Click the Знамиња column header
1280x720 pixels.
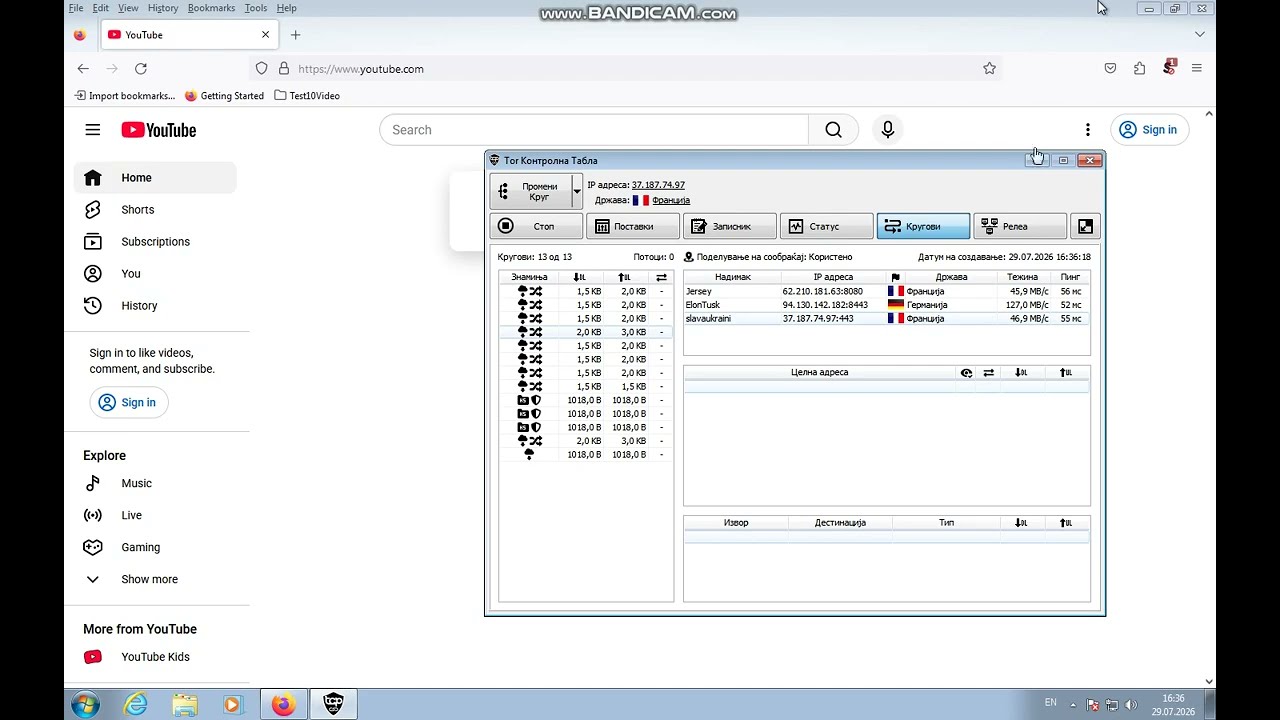pyautogui.click(x=529, y=277)
